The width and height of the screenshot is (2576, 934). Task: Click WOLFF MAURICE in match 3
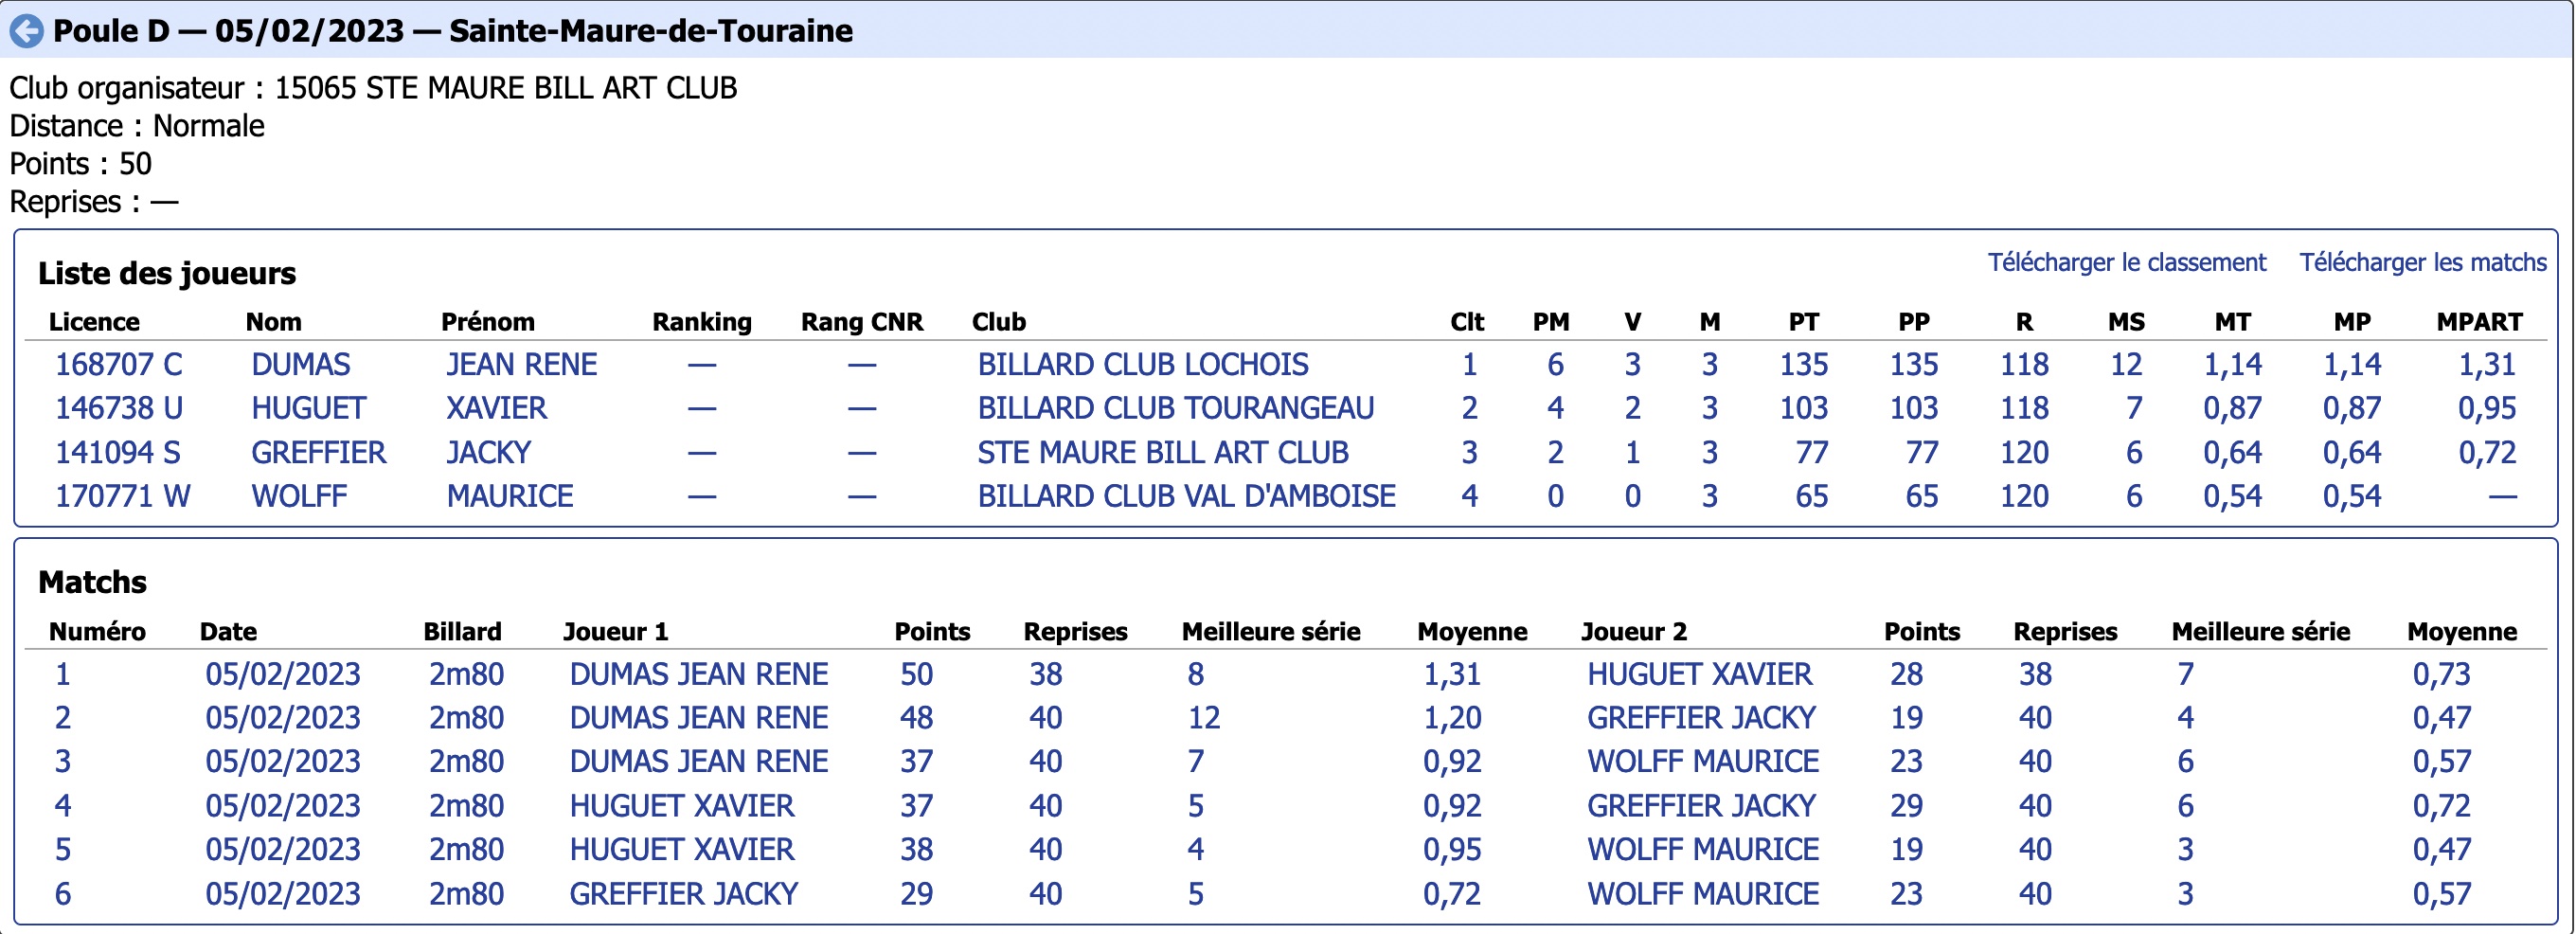[1702, 762]
